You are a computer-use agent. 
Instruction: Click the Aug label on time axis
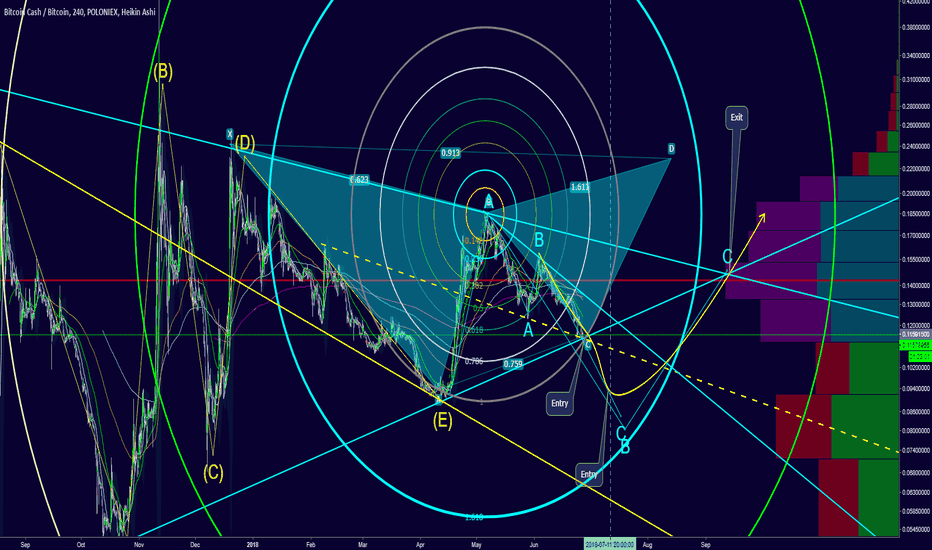pyautogui.click(x=647, y=544)
